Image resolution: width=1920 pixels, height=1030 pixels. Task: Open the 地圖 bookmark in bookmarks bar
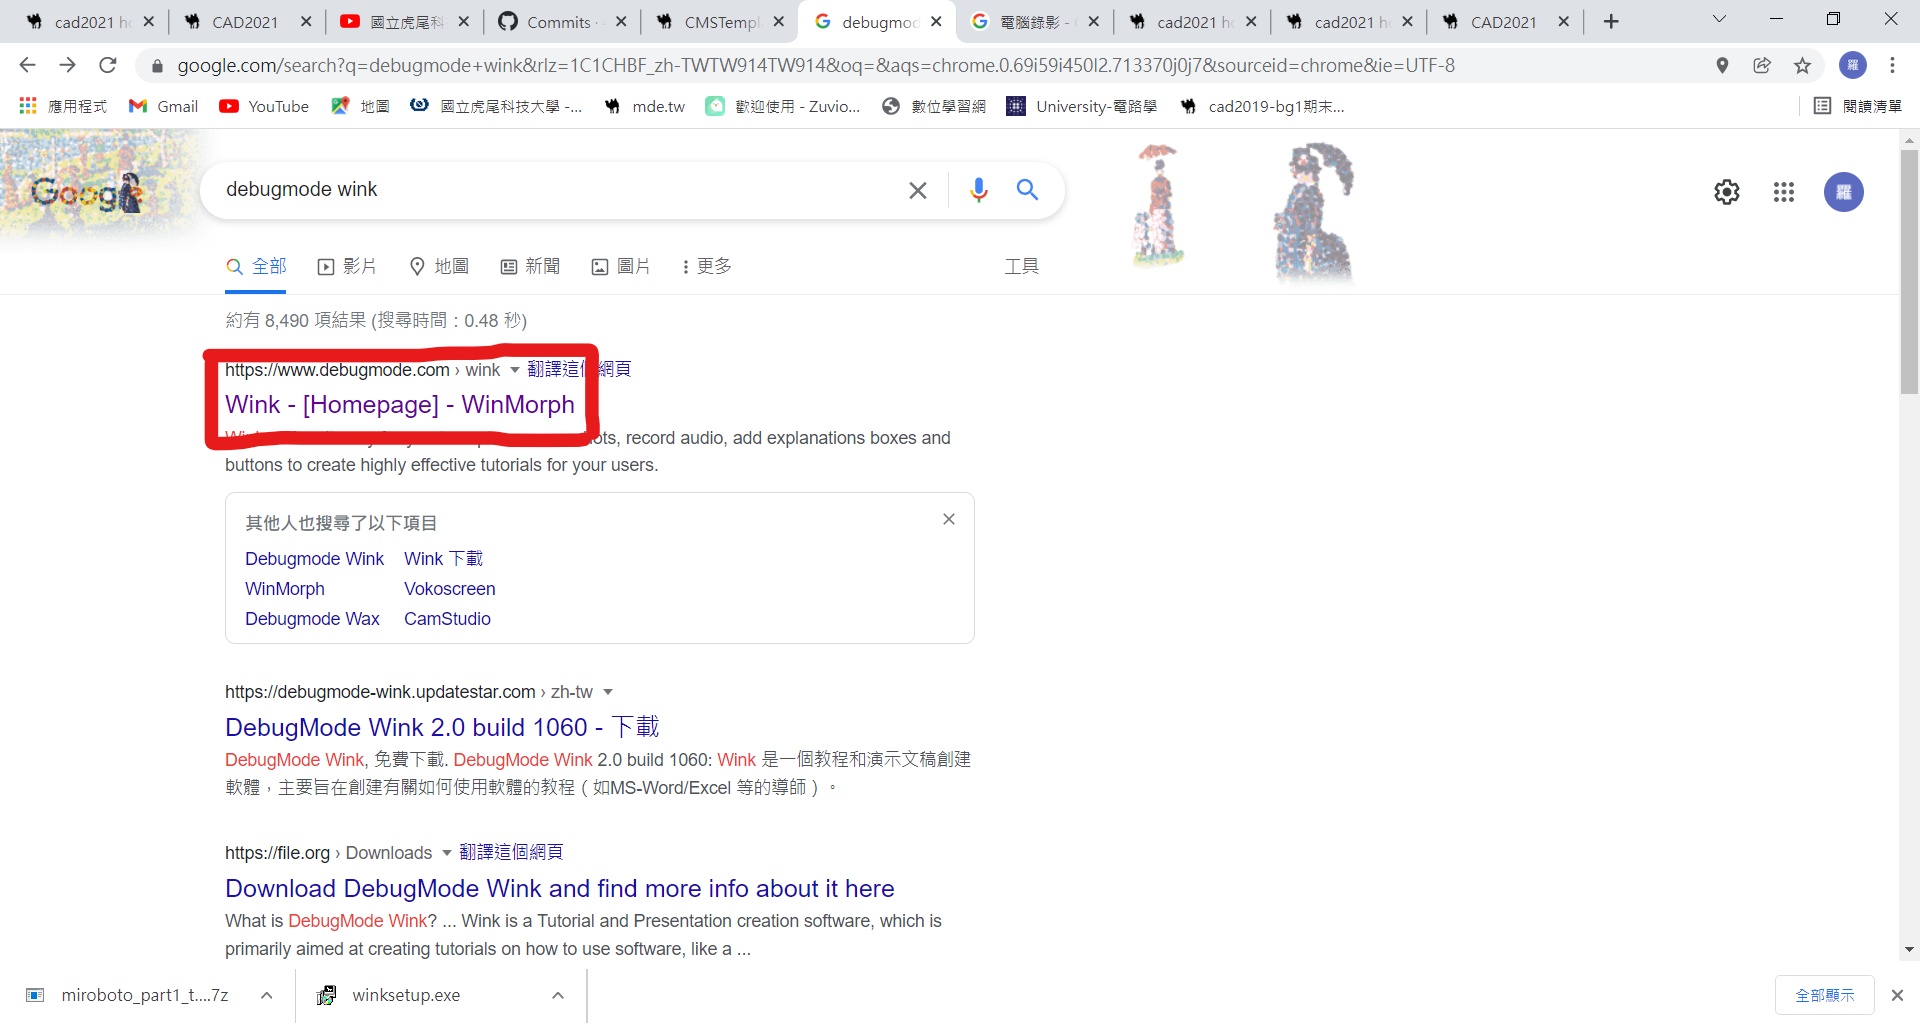[x=360, y=106]
